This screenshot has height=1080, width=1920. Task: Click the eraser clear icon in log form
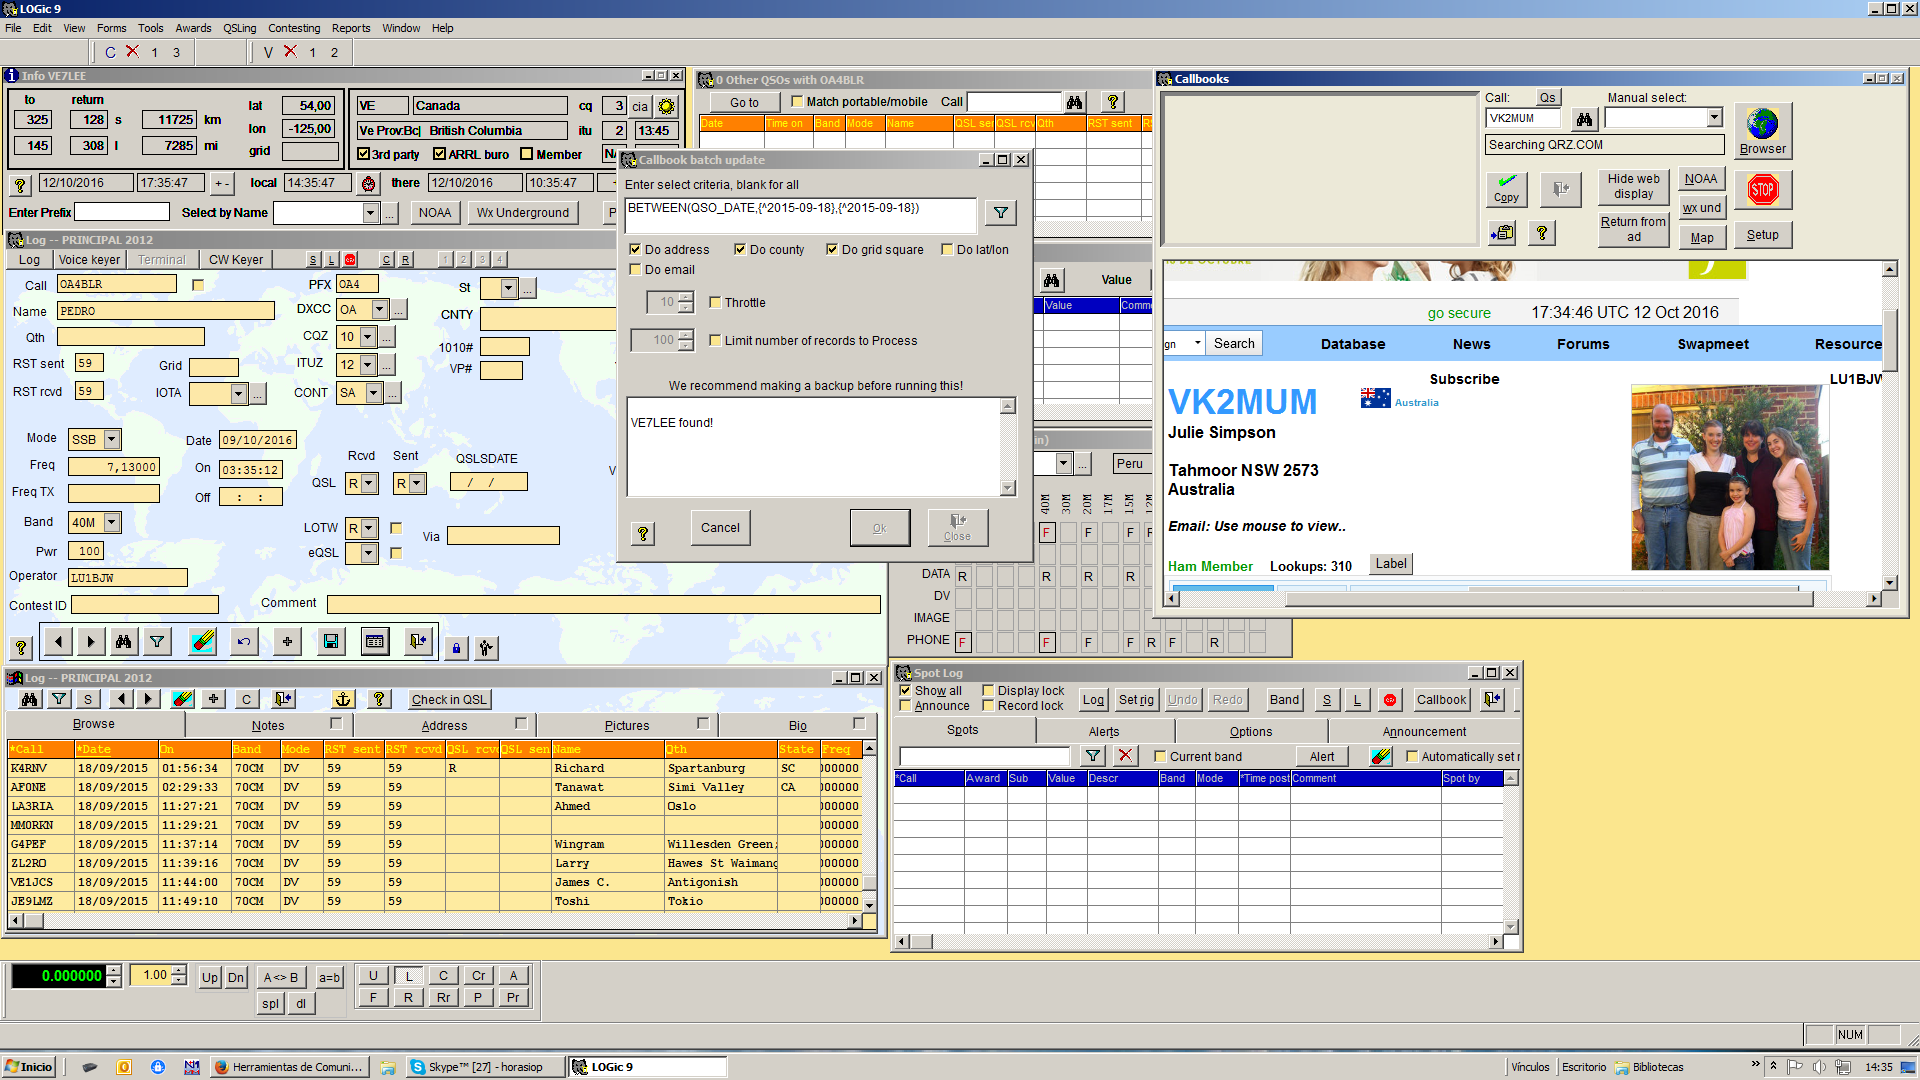[x=202, y=642]
